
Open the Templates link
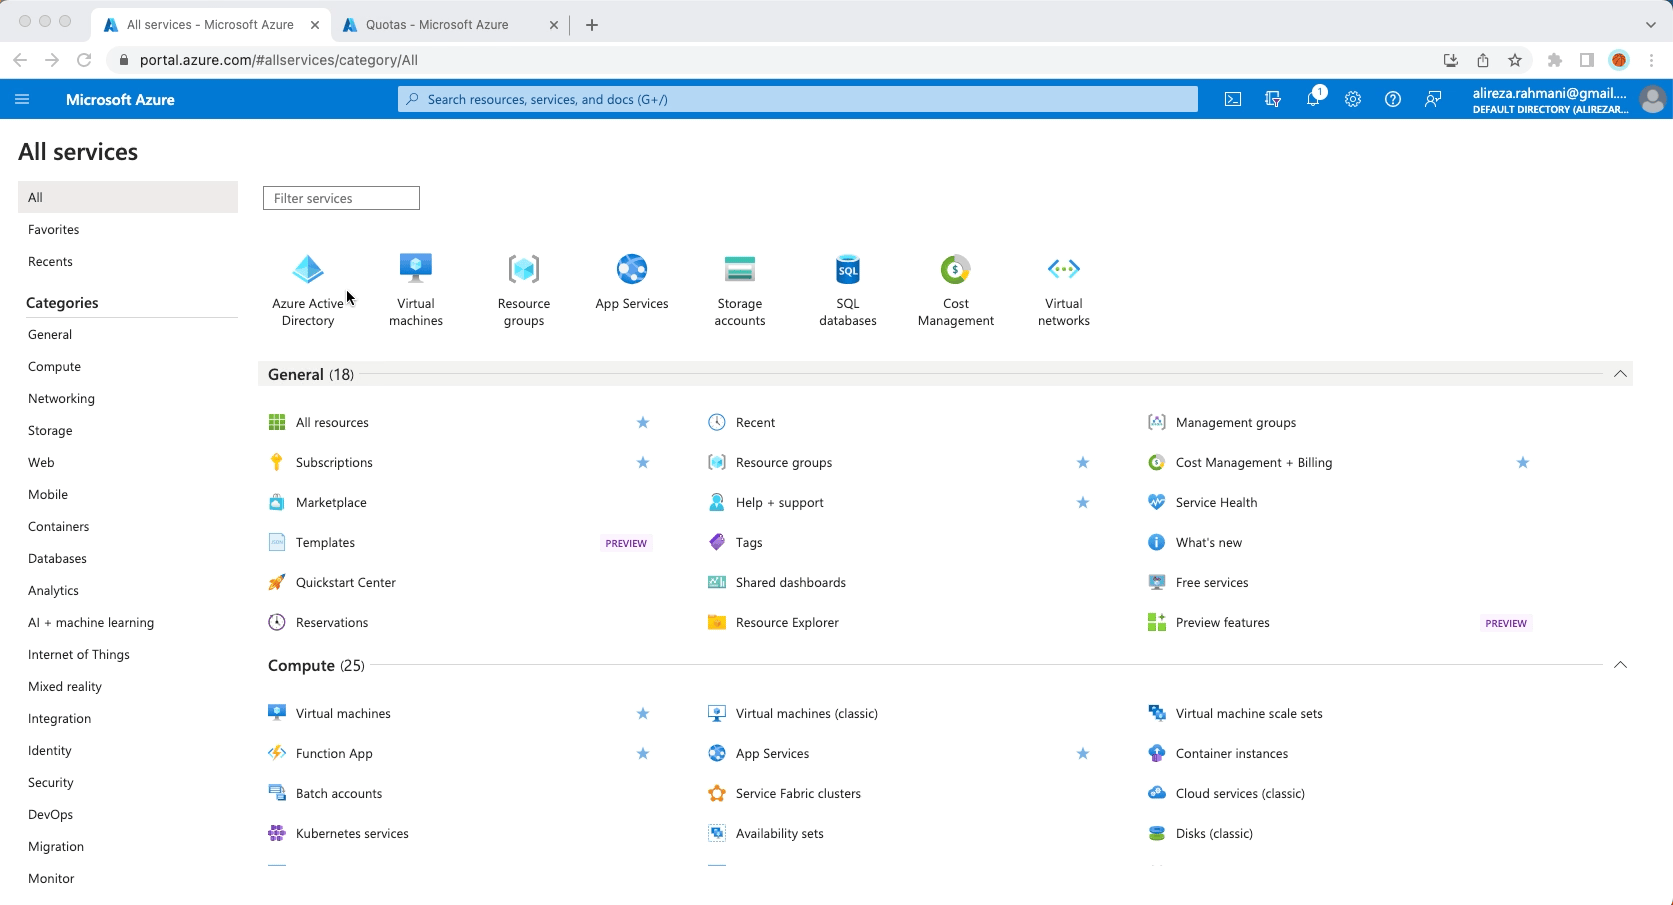(x=325, y=542)
